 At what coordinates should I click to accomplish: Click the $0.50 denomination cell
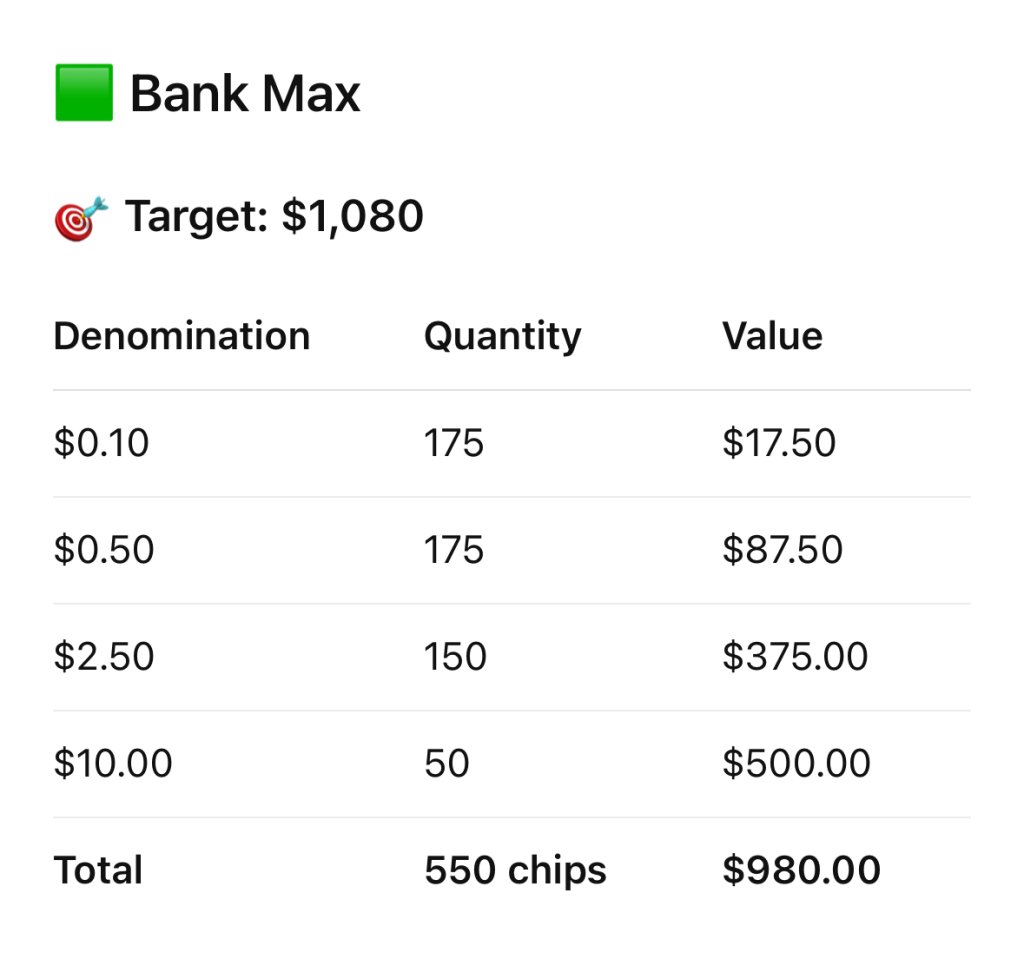(x=104, y=550)
